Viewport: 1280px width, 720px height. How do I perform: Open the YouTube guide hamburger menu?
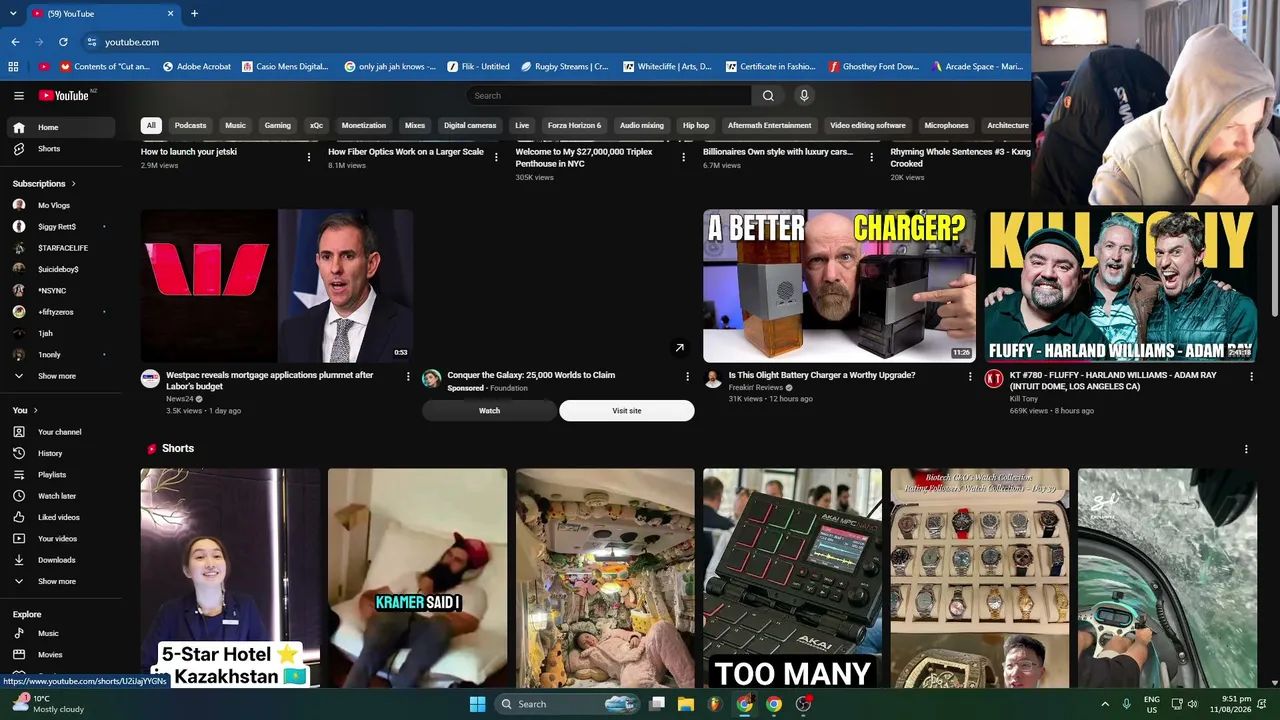19,95
